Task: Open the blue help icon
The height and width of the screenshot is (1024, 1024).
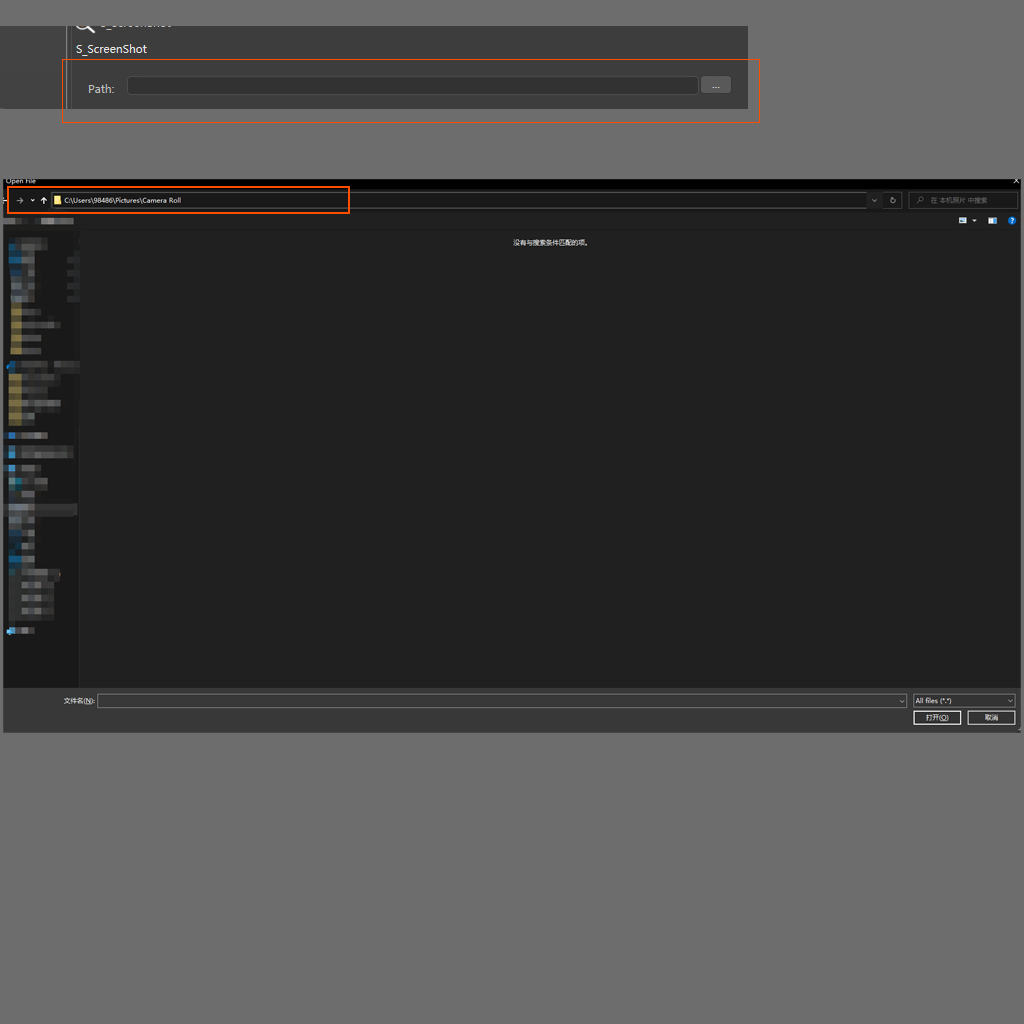Action: click(x=1012, y=220)
